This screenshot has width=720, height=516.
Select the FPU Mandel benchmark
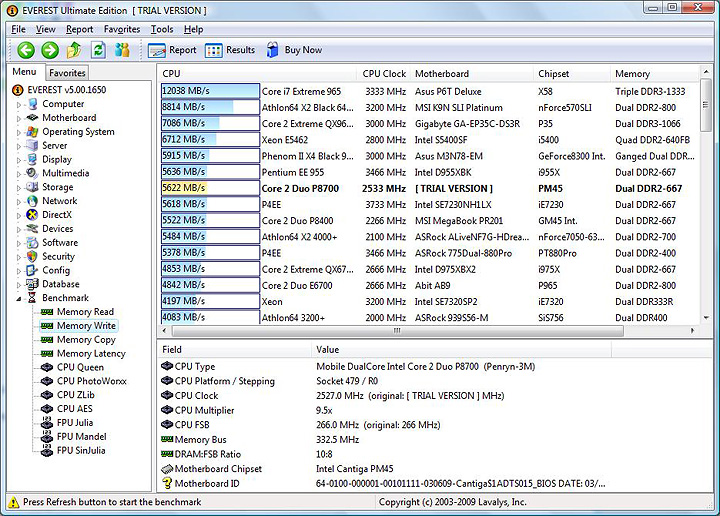click(81, 437)
